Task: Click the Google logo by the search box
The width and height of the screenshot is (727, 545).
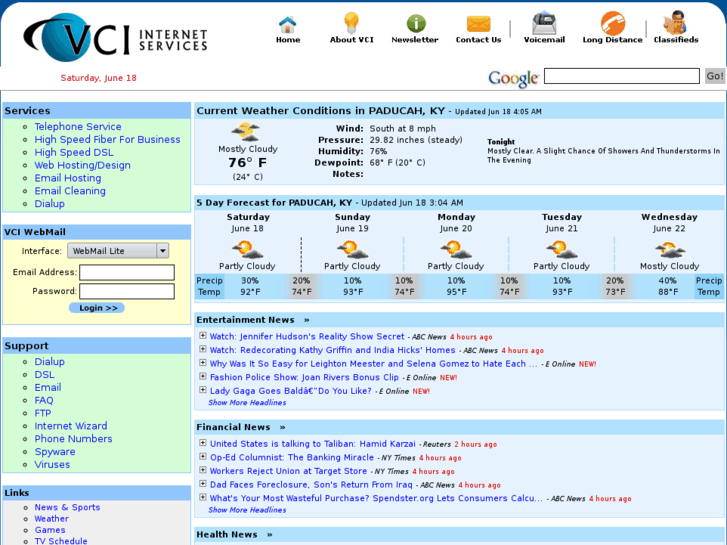Action: coord(513,78)
